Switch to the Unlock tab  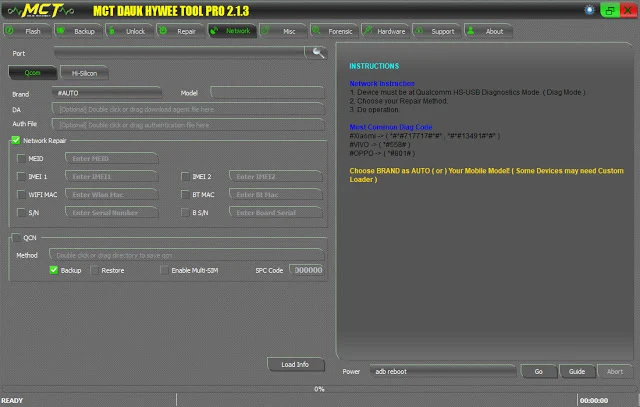(x=129, y=31)
